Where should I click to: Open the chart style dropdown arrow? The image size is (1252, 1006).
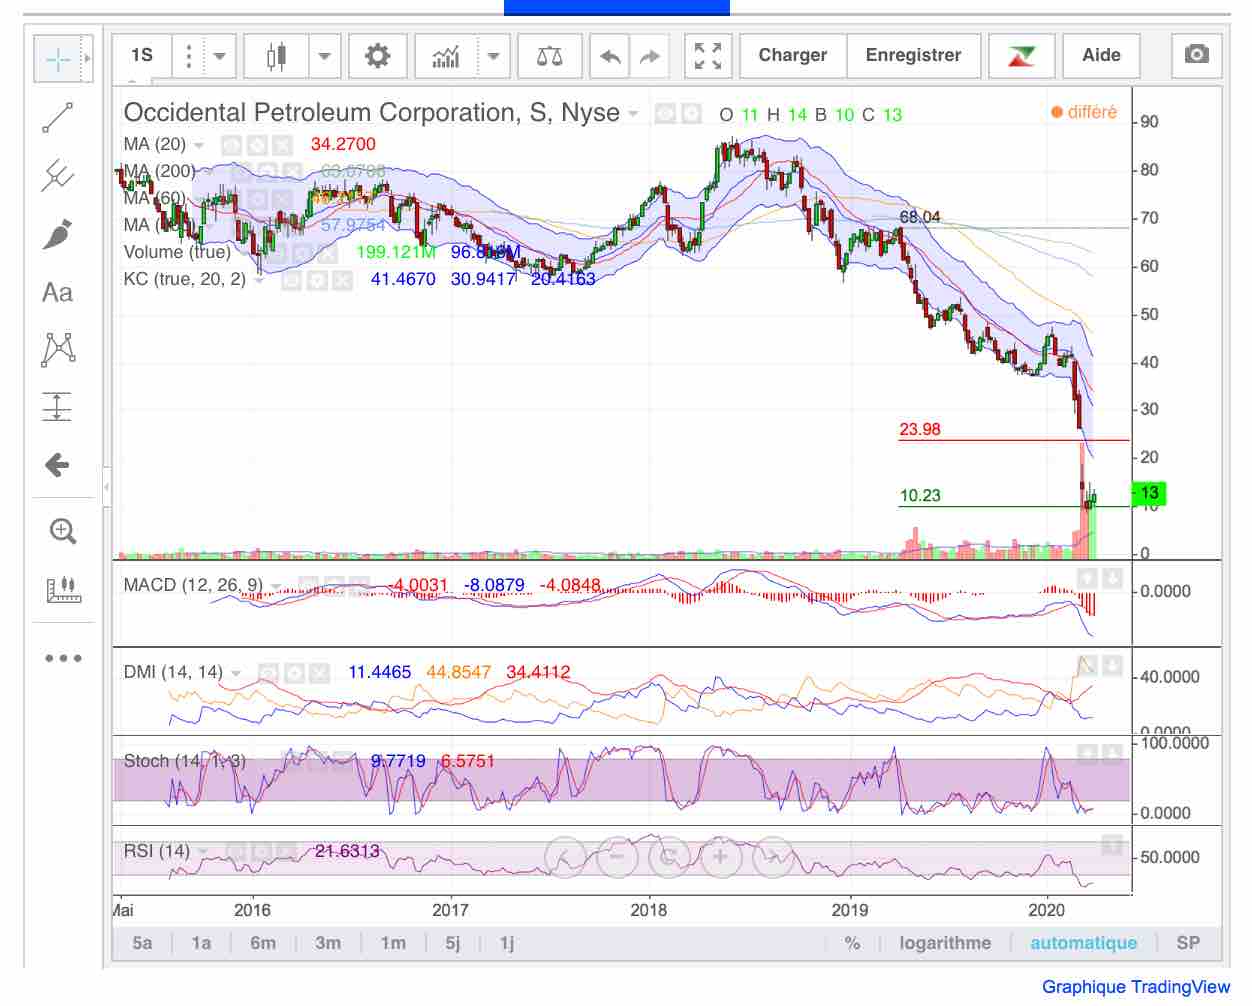point(324,56)
